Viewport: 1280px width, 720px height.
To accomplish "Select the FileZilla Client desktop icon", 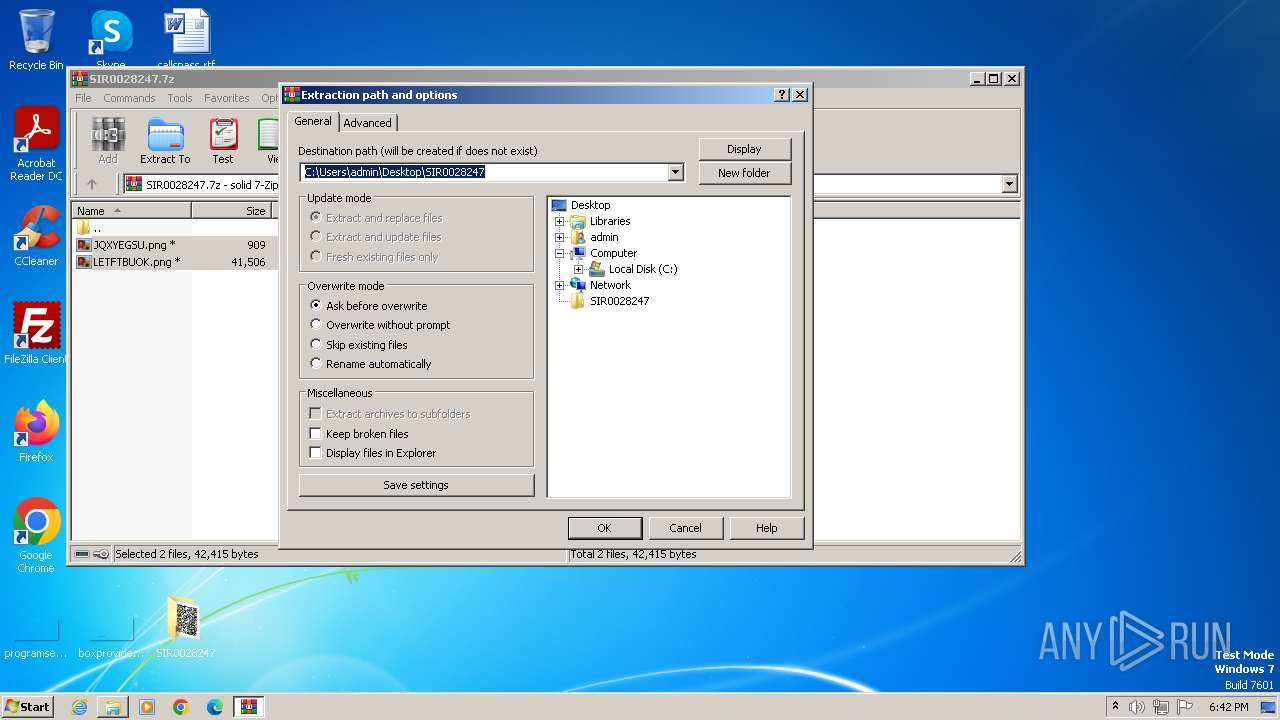I will 36,334.
